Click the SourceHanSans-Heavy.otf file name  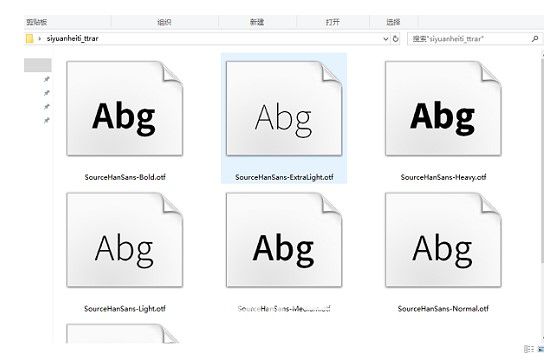tap(443, 177)
